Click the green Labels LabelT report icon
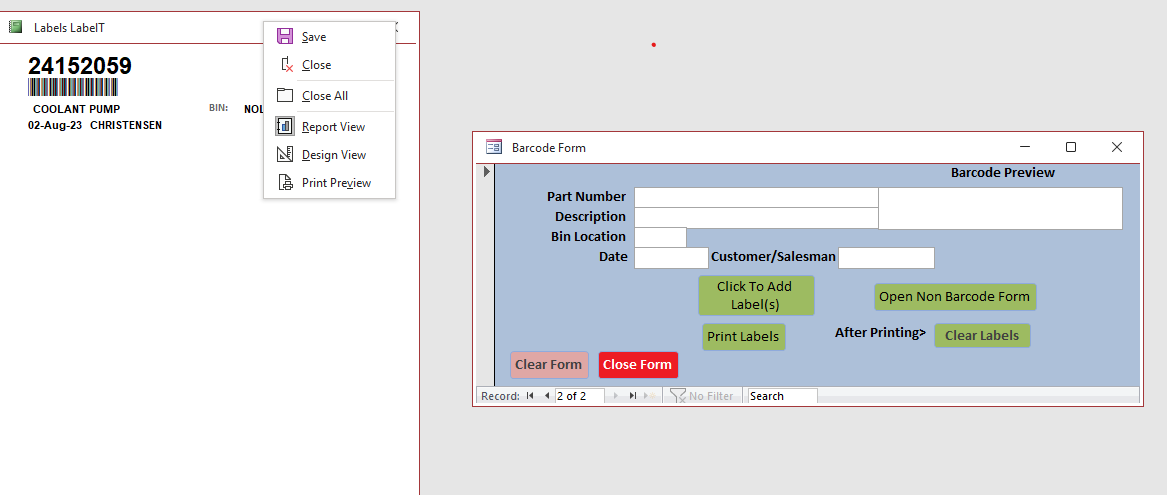 [x=15, y=27]
